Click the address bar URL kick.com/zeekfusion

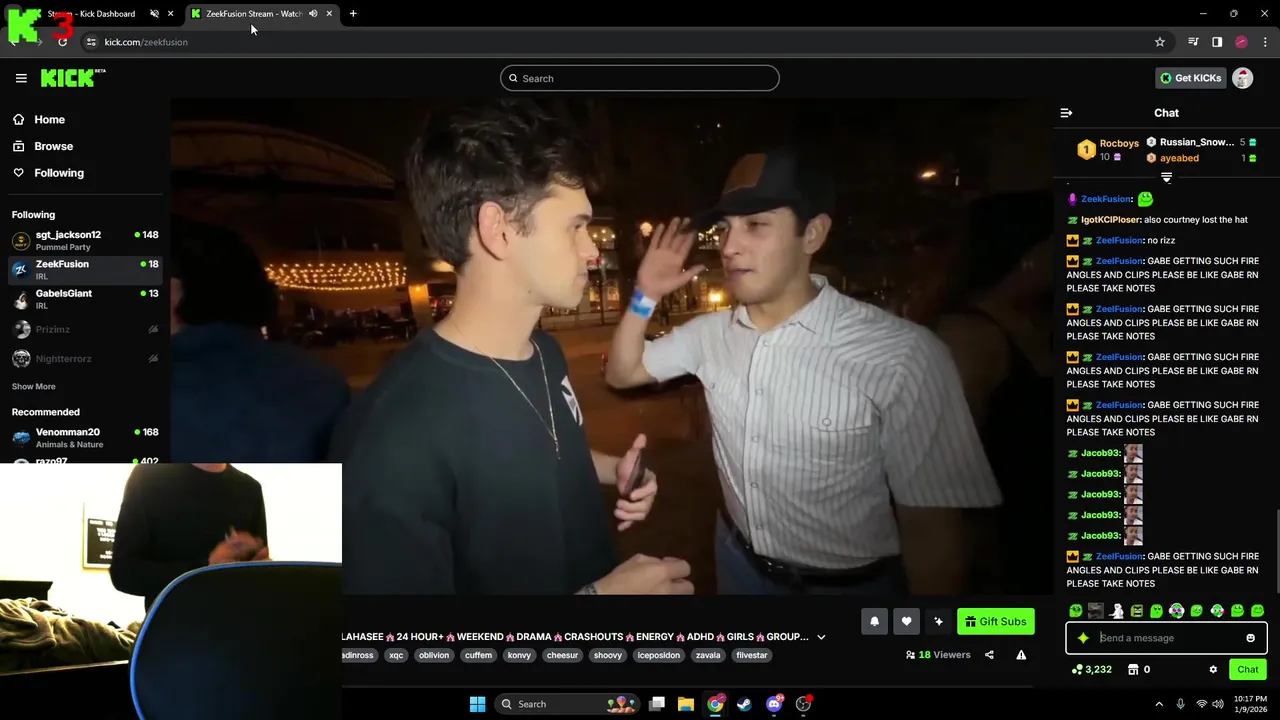[146, 42]
